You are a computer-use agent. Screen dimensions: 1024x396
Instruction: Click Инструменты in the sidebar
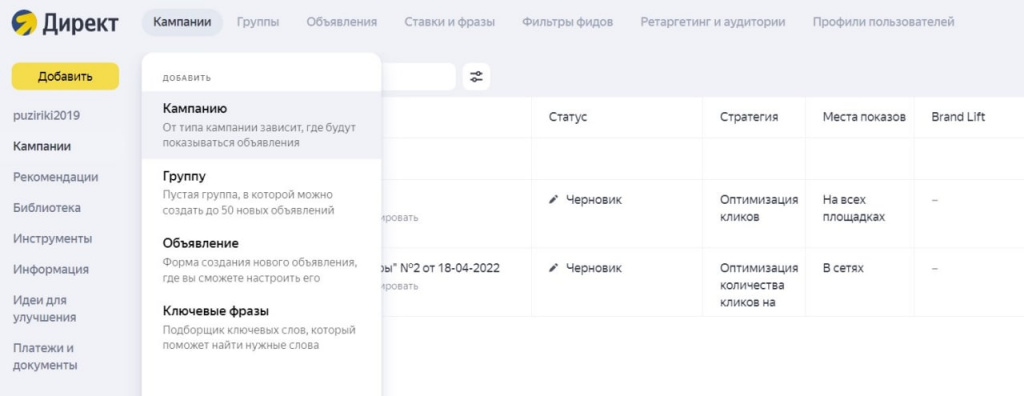coord(52,239)
